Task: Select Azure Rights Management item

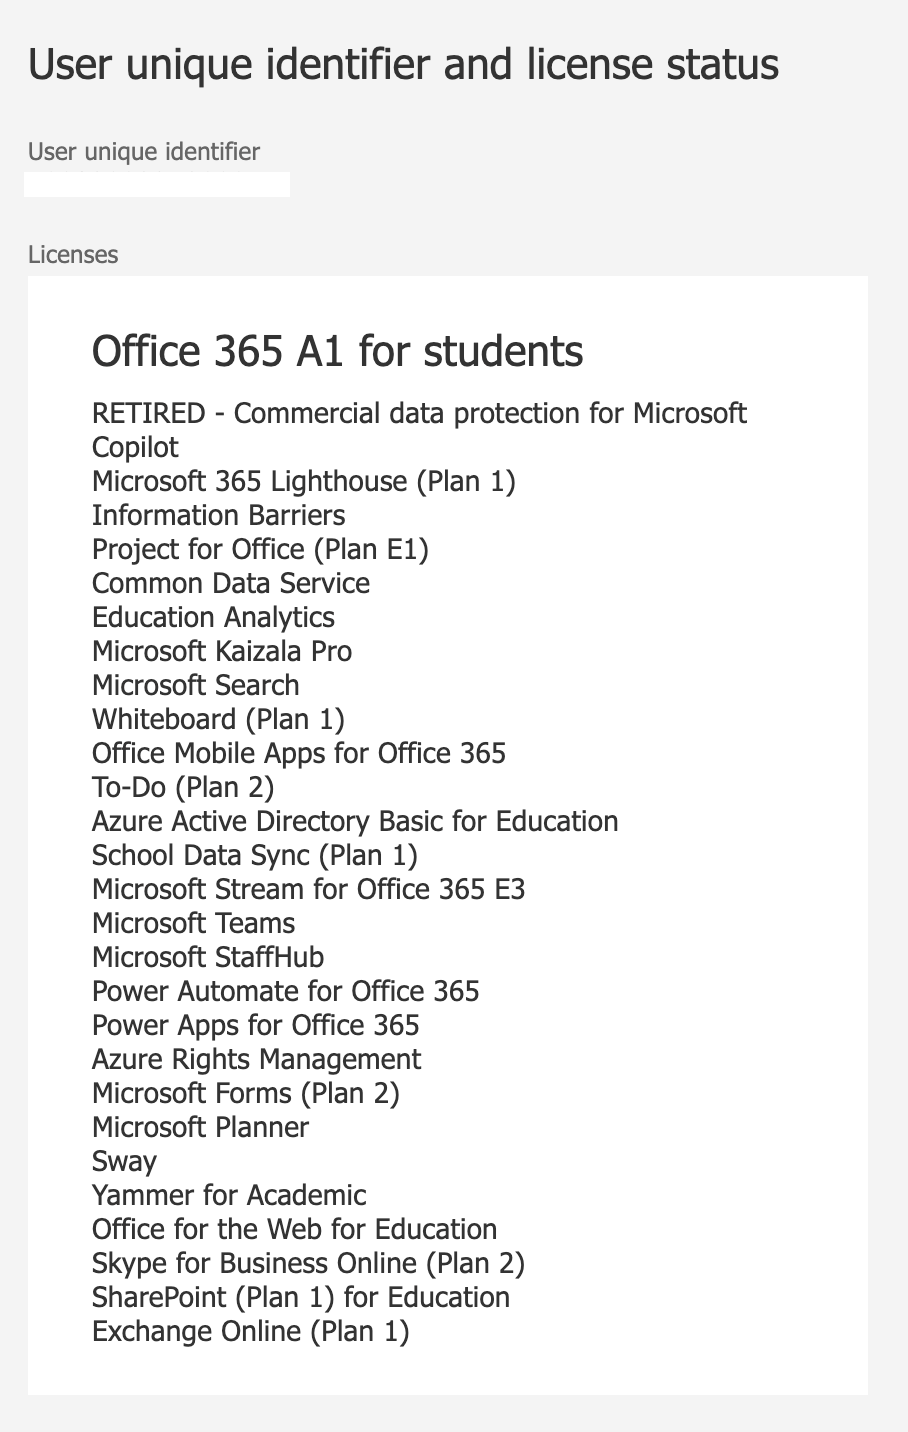Action: click(257, 1060)
